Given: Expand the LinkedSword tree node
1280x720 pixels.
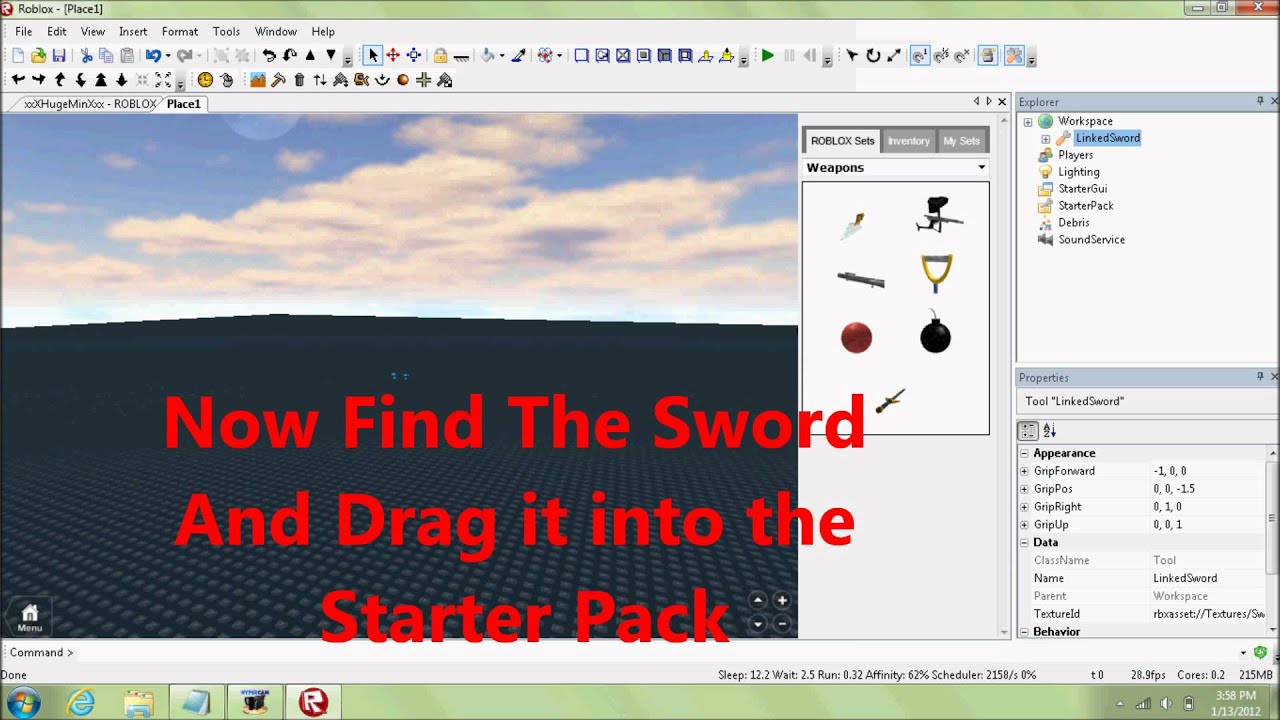Looking at the screenshot, I should point(1046,139).
